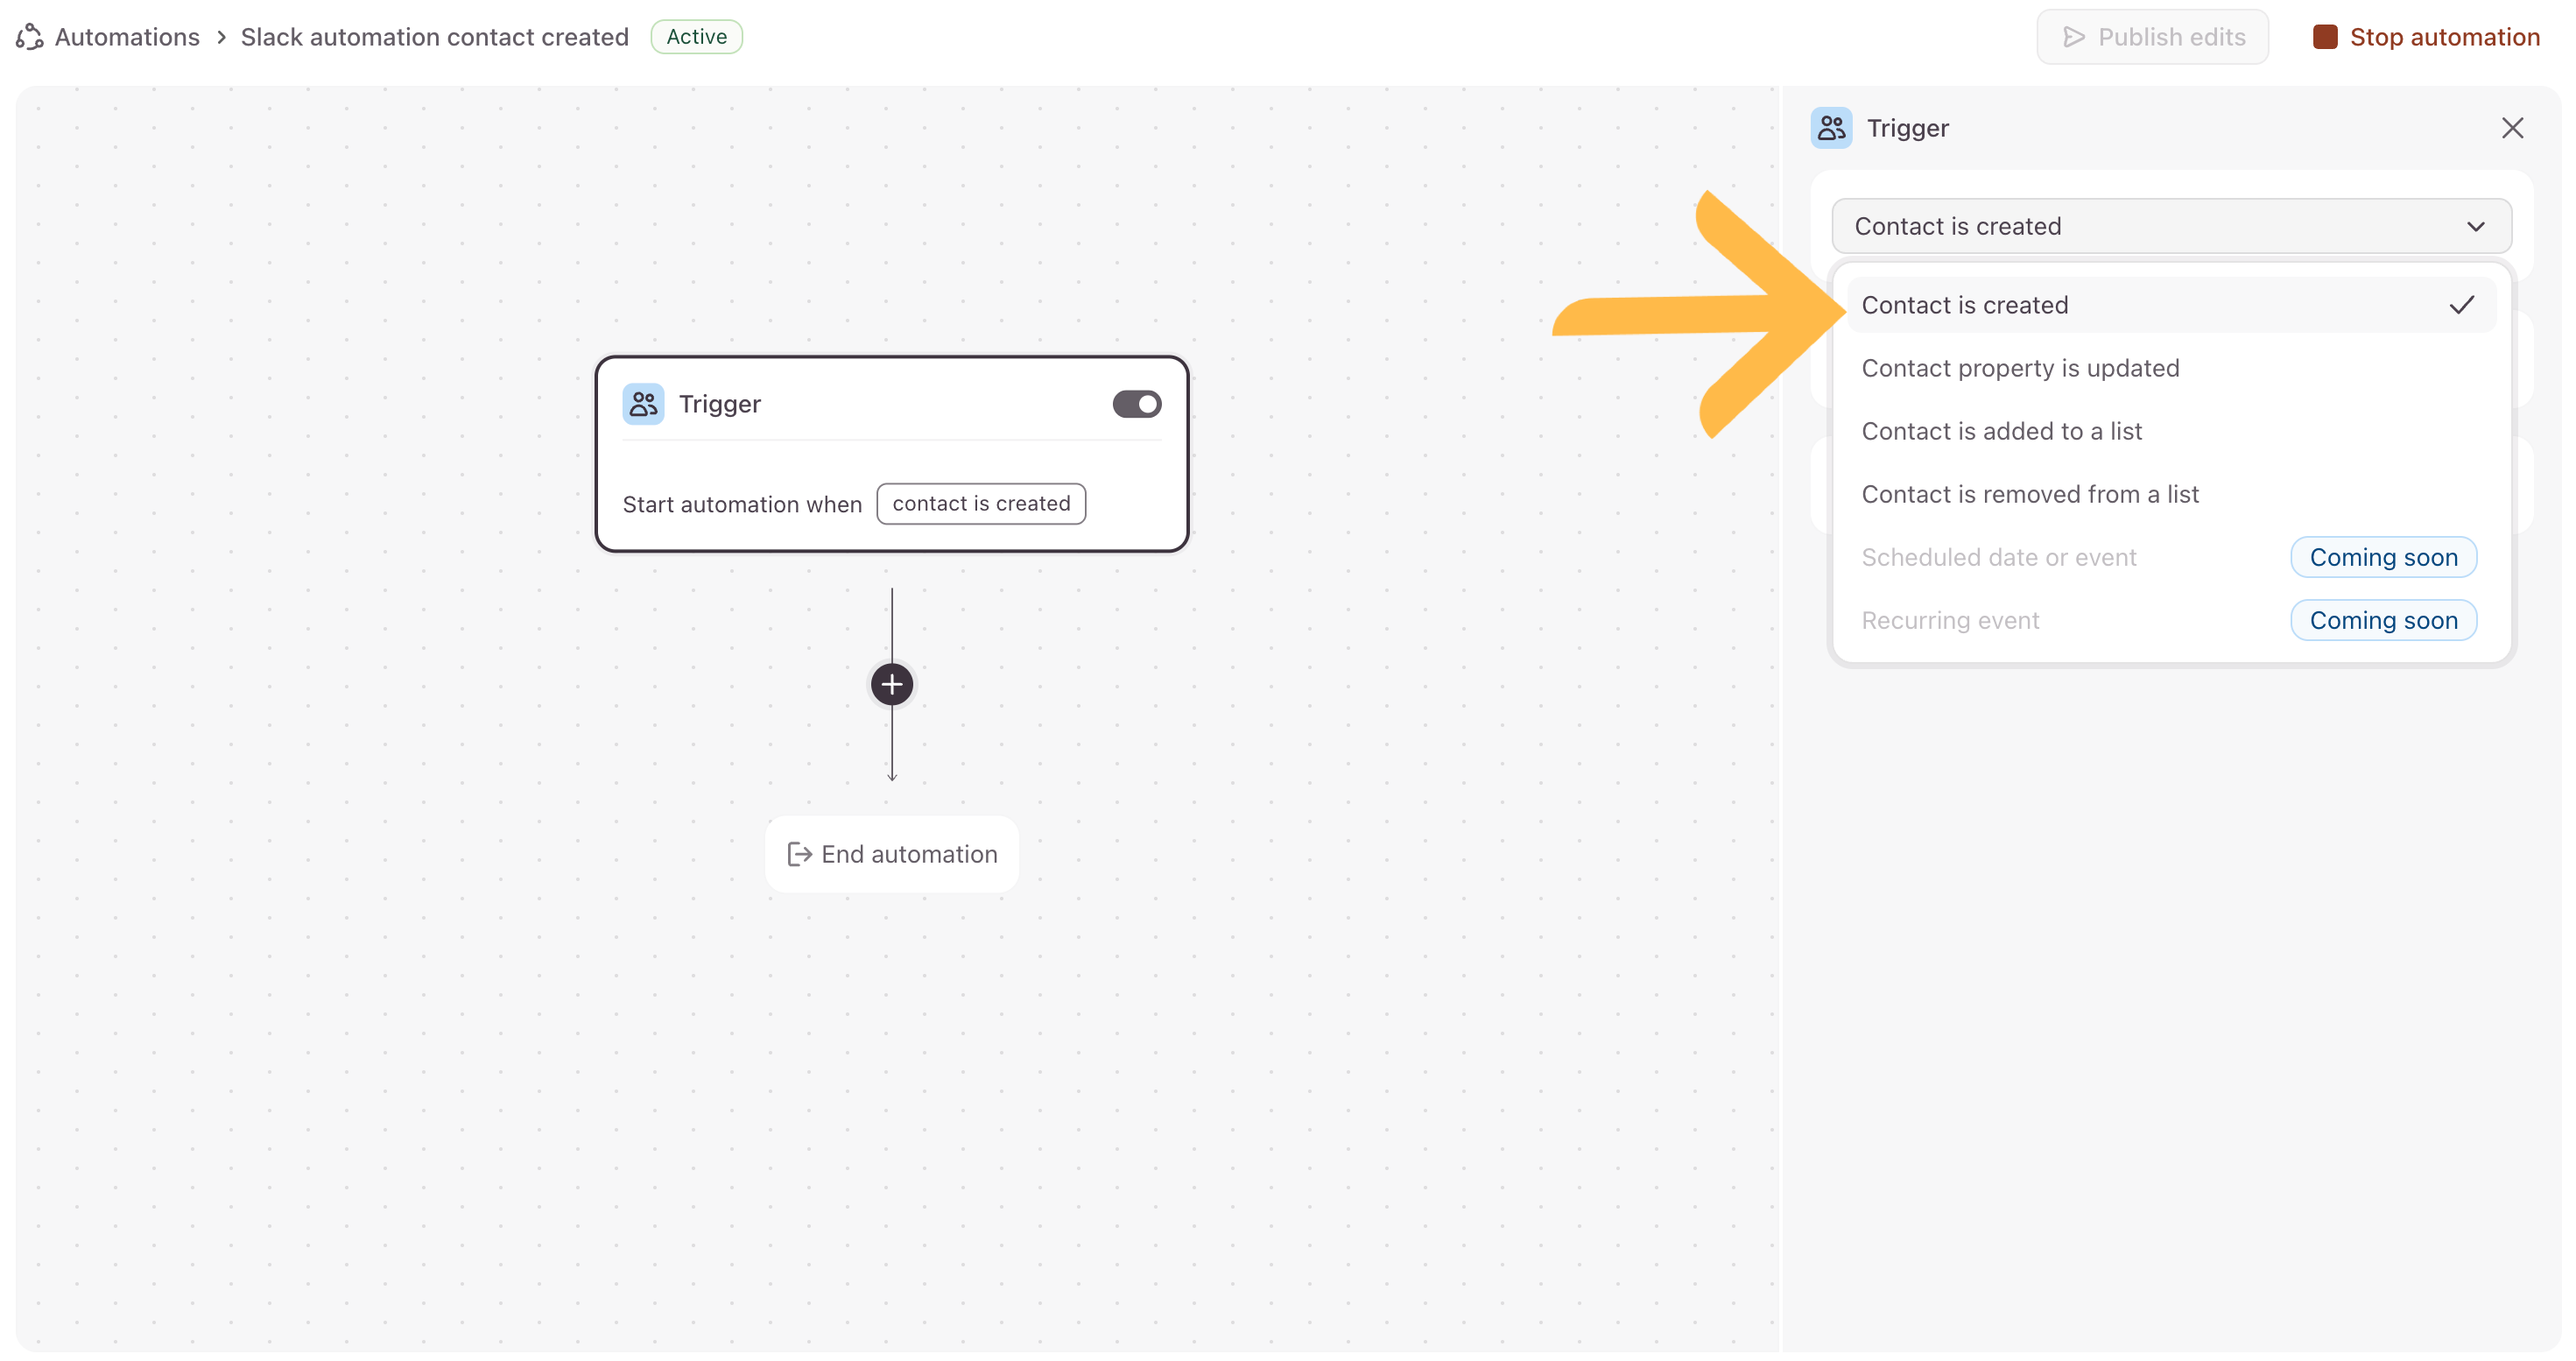Image resolution: width=2576 pixels, height=1361 pixels.
Task: Click the End automation exit icon
Action: click(x=799, y=854)
